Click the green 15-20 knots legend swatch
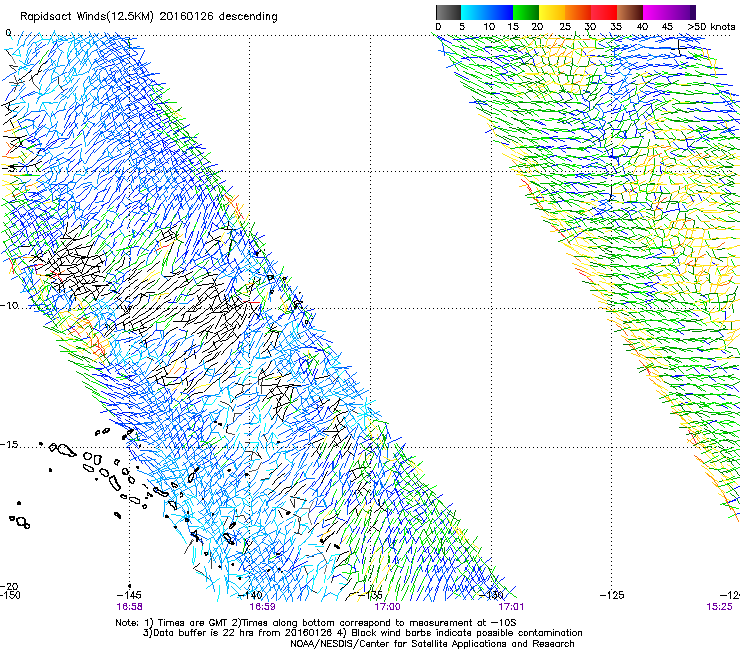 click(x=526, y=12)
